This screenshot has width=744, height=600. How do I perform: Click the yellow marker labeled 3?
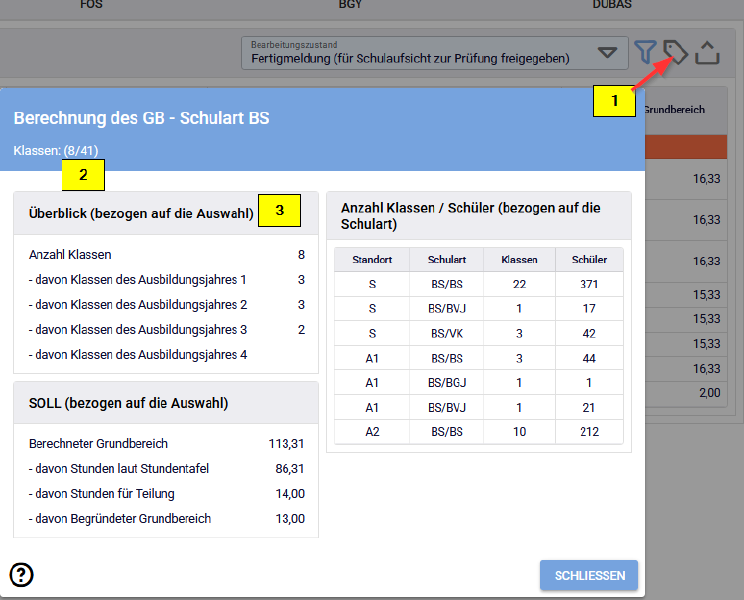click(279, 210)
